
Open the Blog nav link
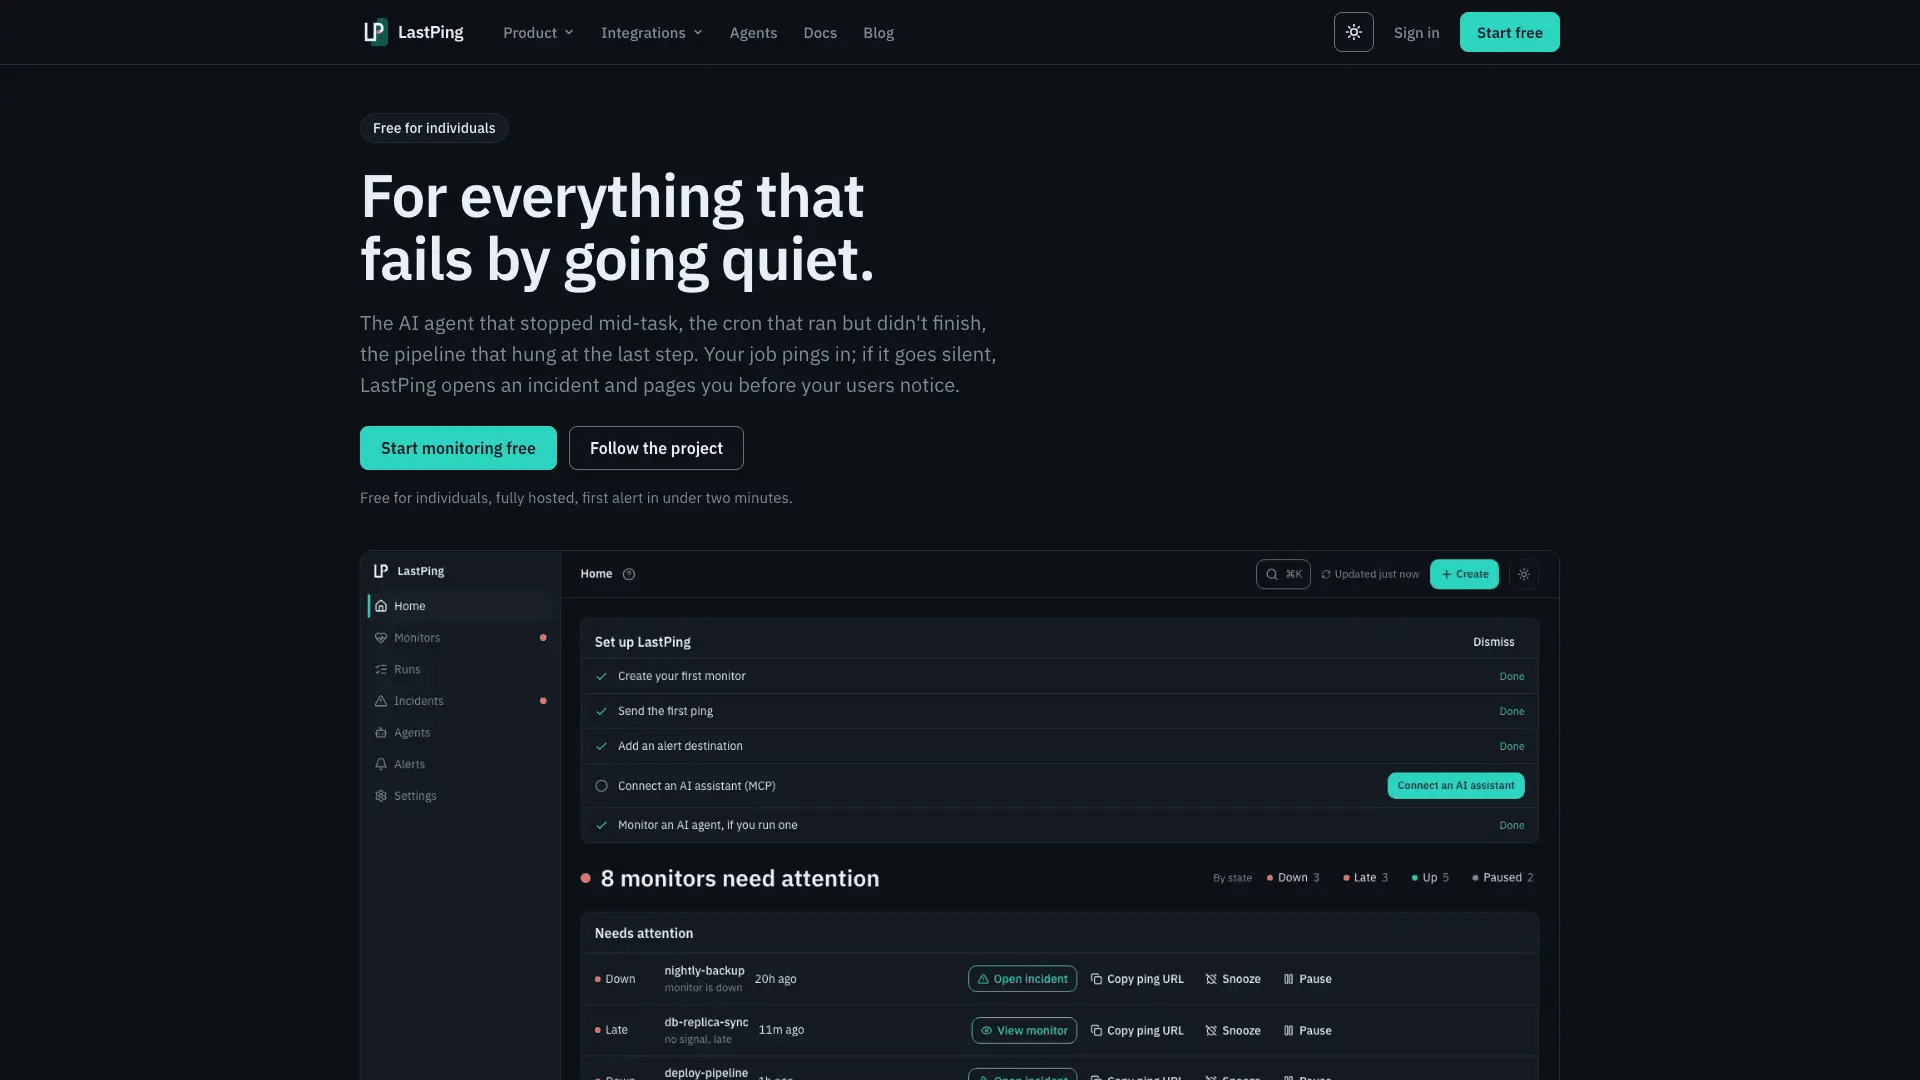878,32
